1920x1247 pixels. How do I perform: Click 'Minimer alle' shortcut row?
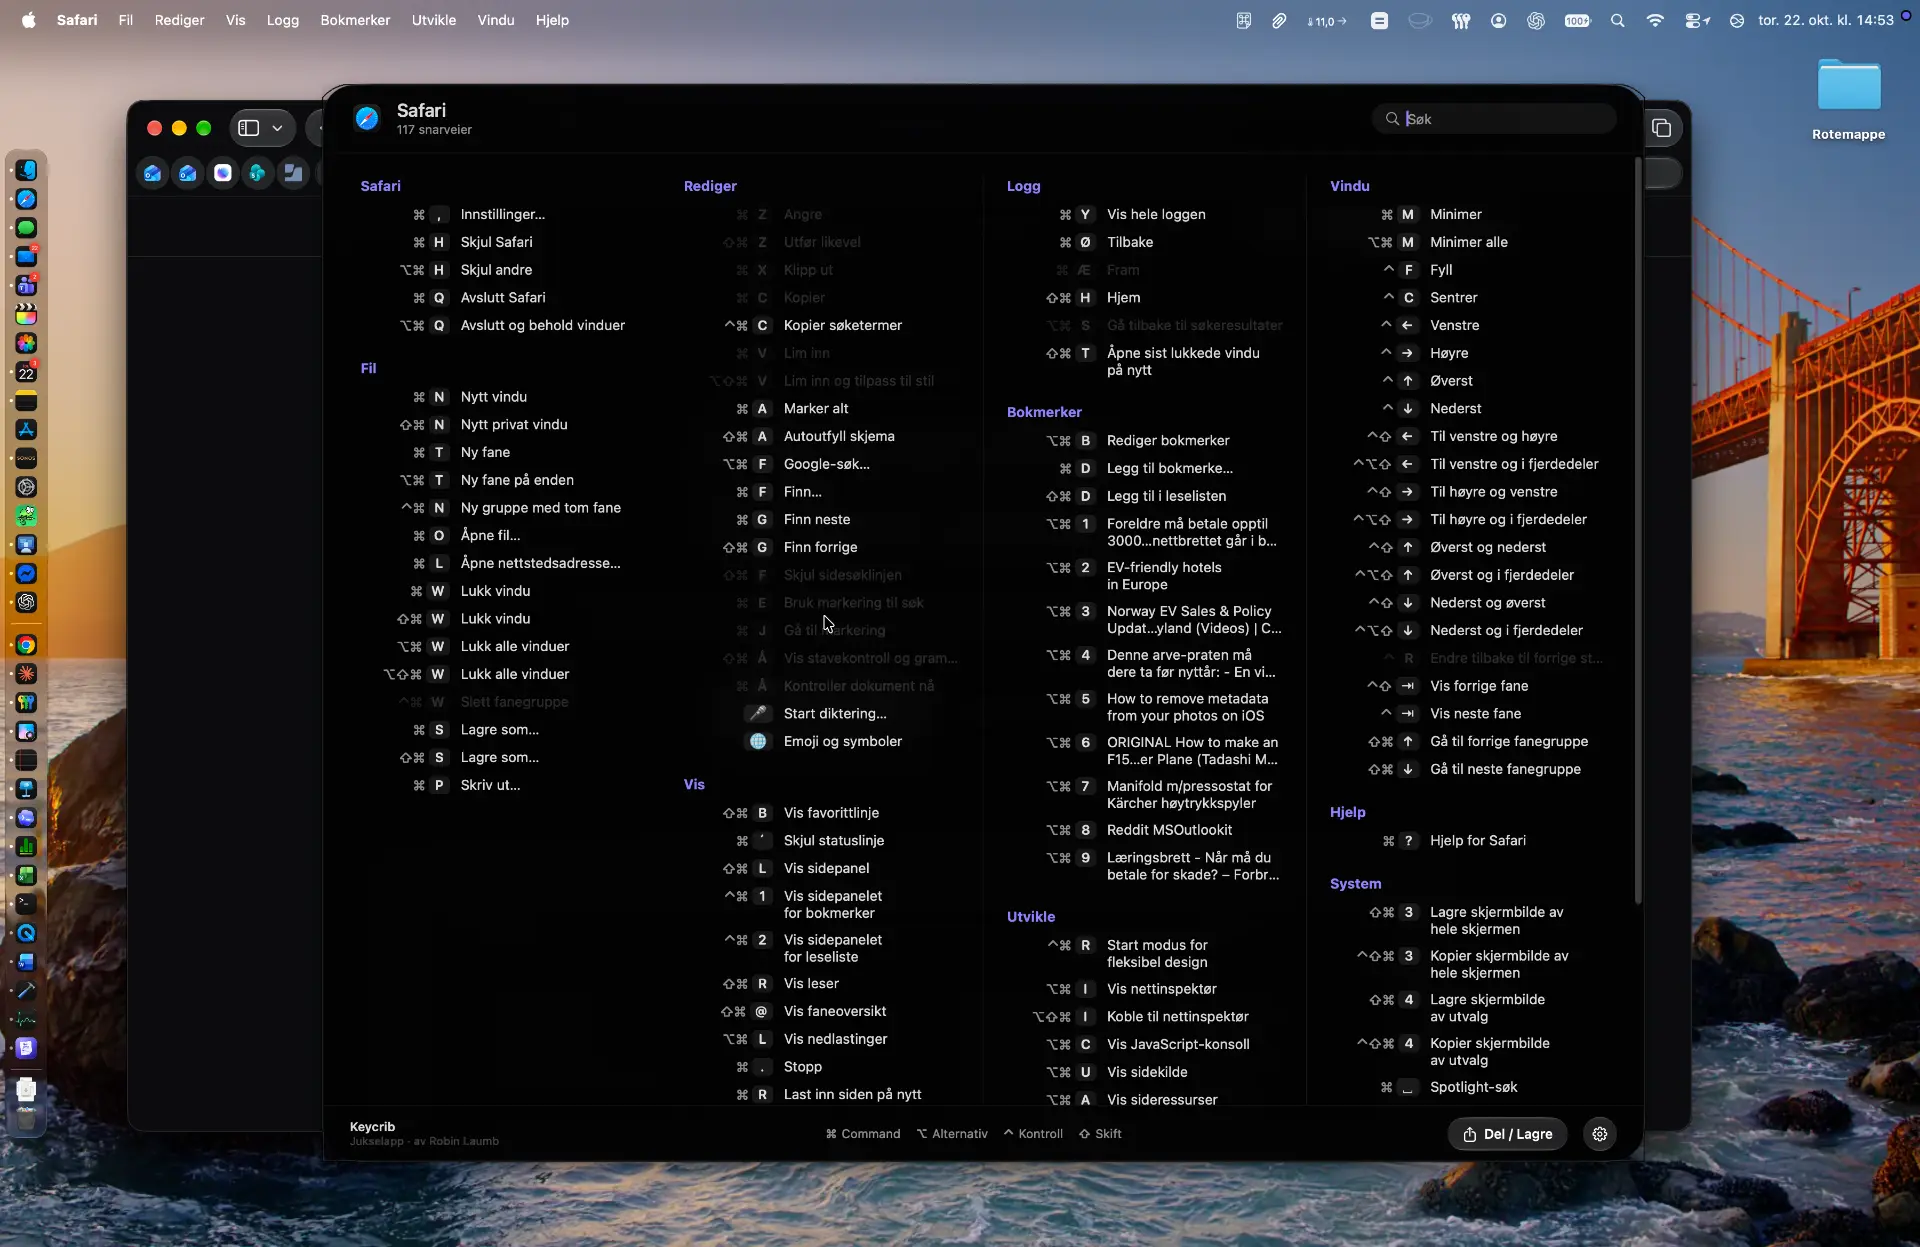pyautogui.click(x=1437, y=243)
